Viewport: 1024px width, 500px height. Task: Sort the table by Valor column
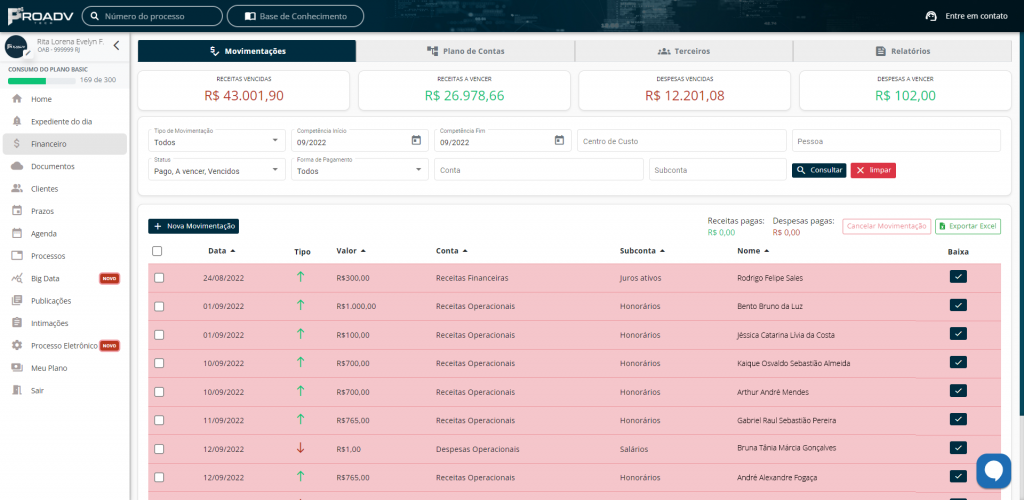pos(351,251)
